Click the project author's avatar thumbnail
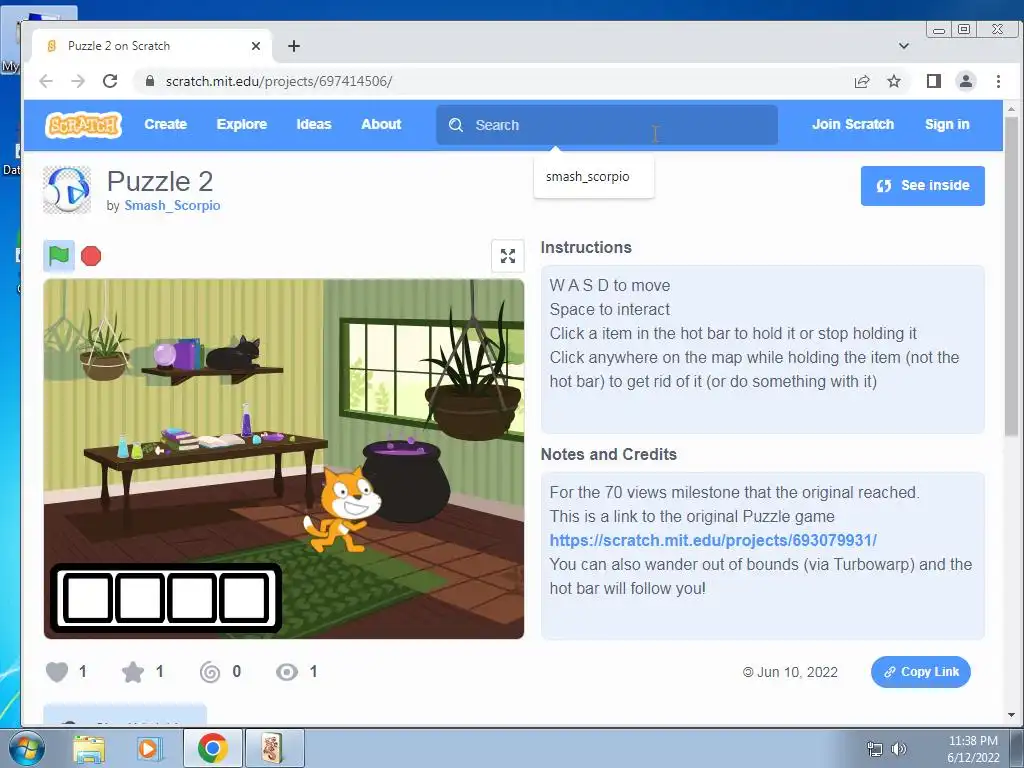The width and height of the screenshot is (1024, 768). point(67,190)
